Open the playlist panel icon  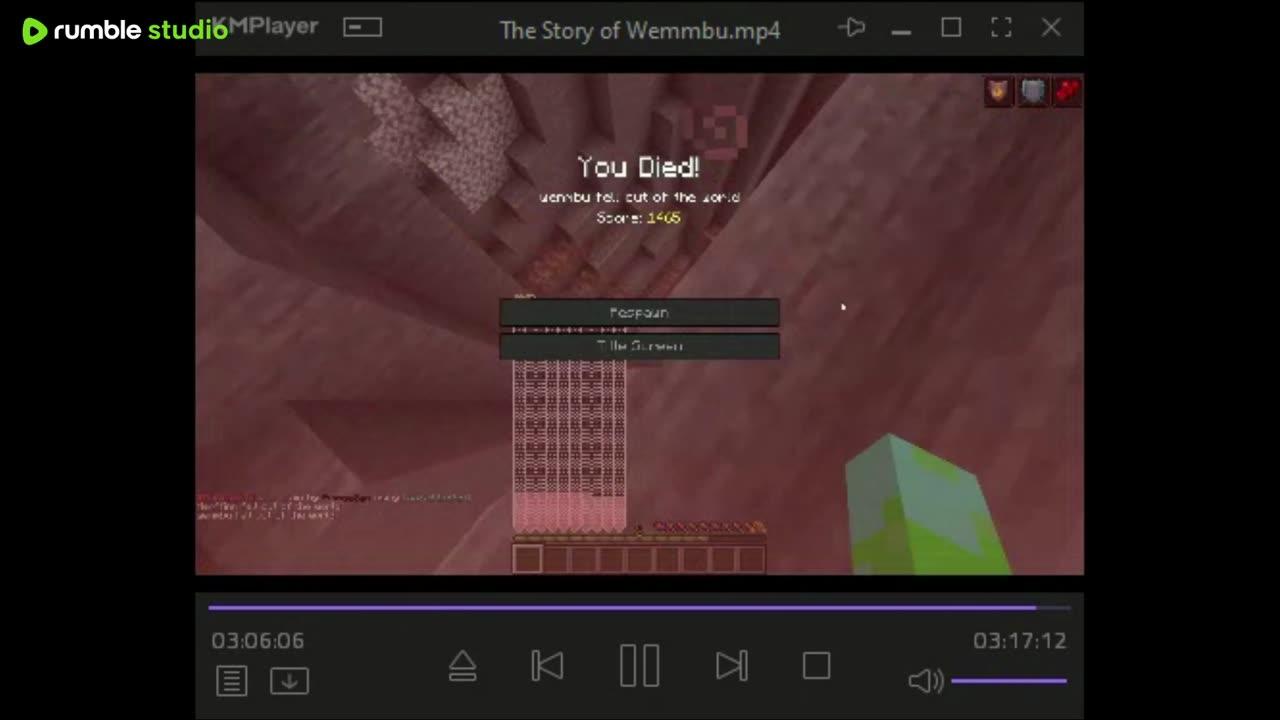[231, 681]
